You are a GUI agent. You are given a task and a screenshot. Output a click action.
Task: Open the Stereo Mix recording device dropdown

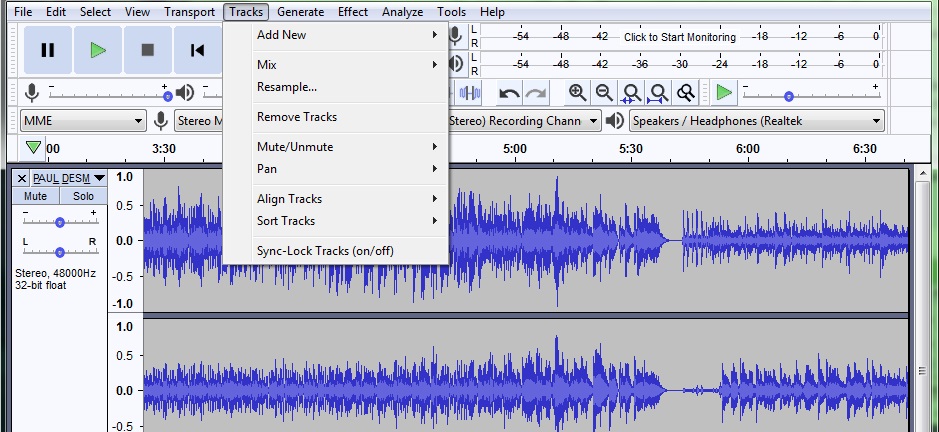click(199, 120)
